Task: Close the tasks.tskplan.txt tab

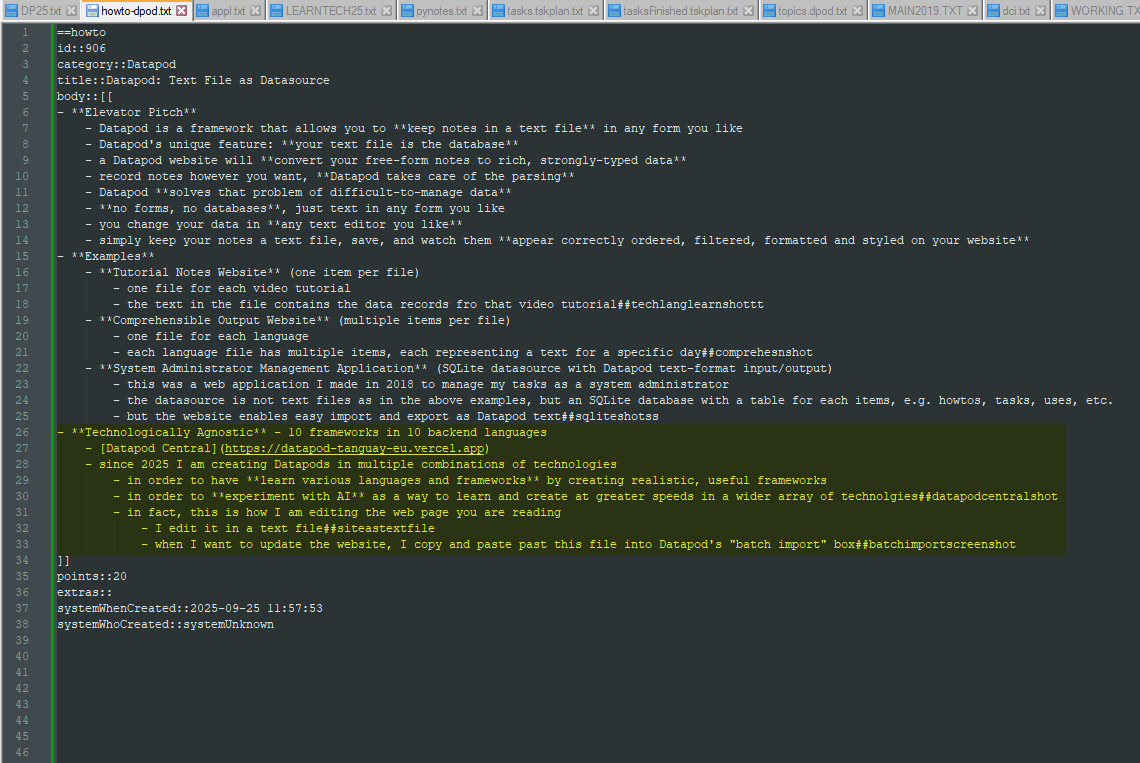Action: [593, 11]
